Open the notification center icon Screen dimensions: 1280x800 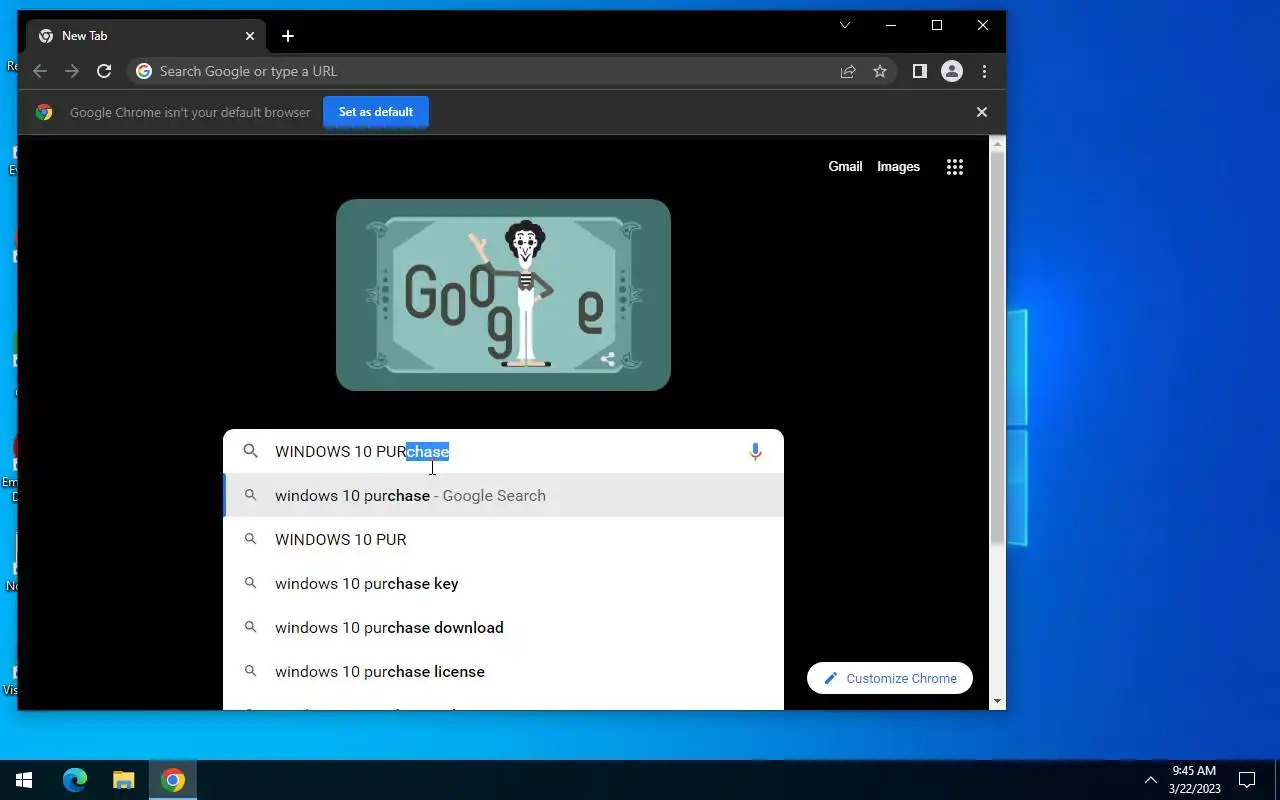pyautogui.click(x=1247, y=780)
